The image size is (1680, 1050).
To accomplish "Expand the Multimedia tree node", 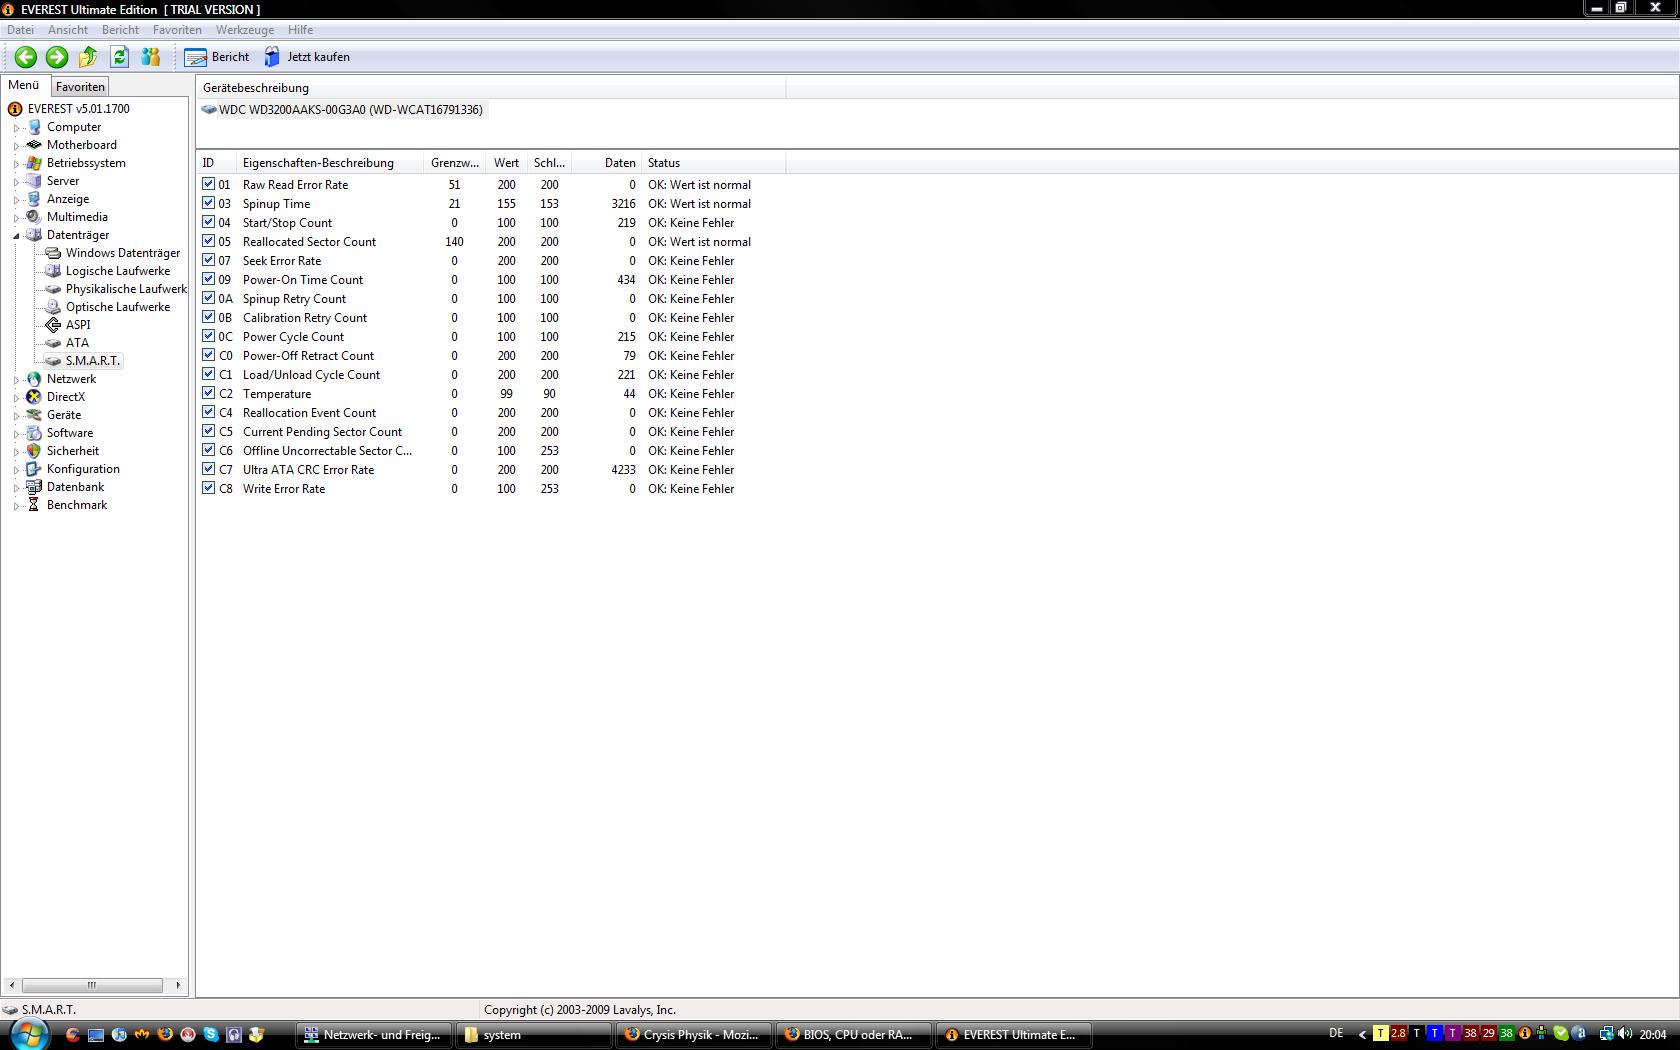I will point(16,218).
